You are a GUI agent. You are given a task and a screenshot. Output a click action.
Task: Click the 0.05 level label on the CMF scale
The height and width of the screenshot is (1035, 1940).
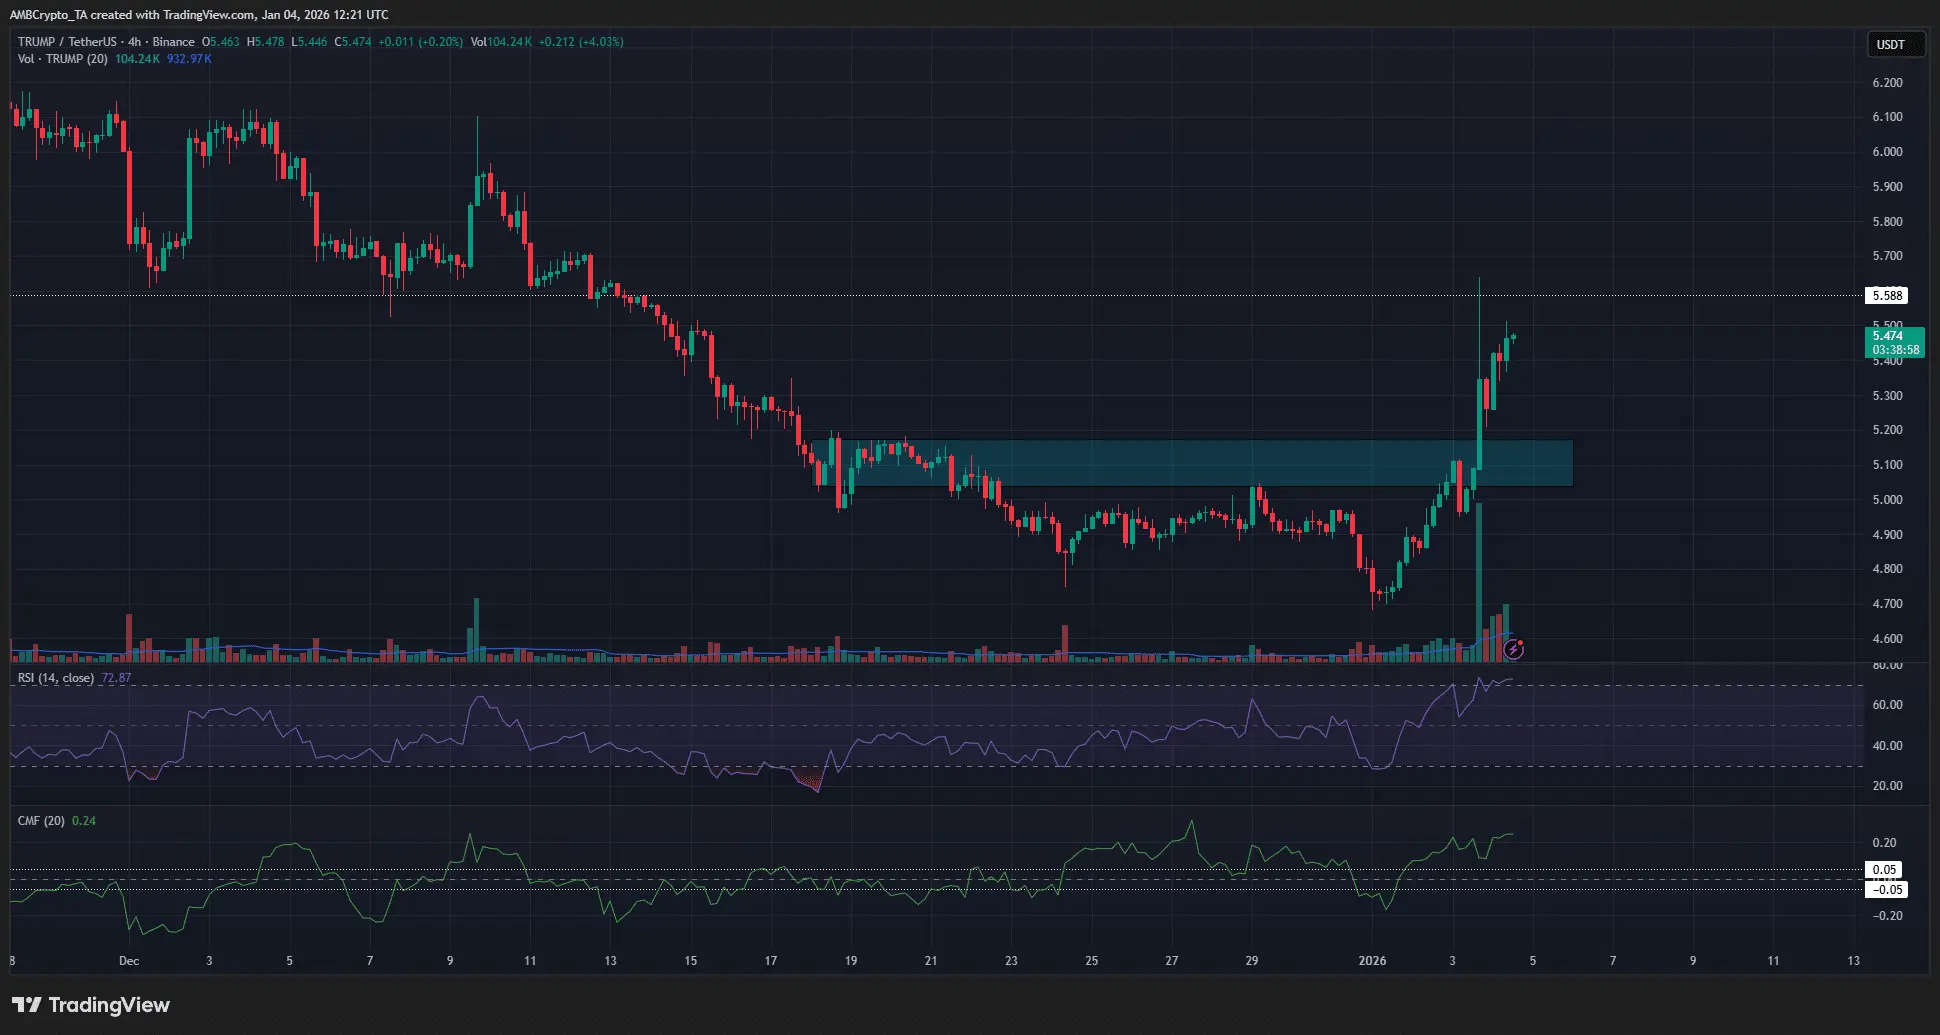1884,869
